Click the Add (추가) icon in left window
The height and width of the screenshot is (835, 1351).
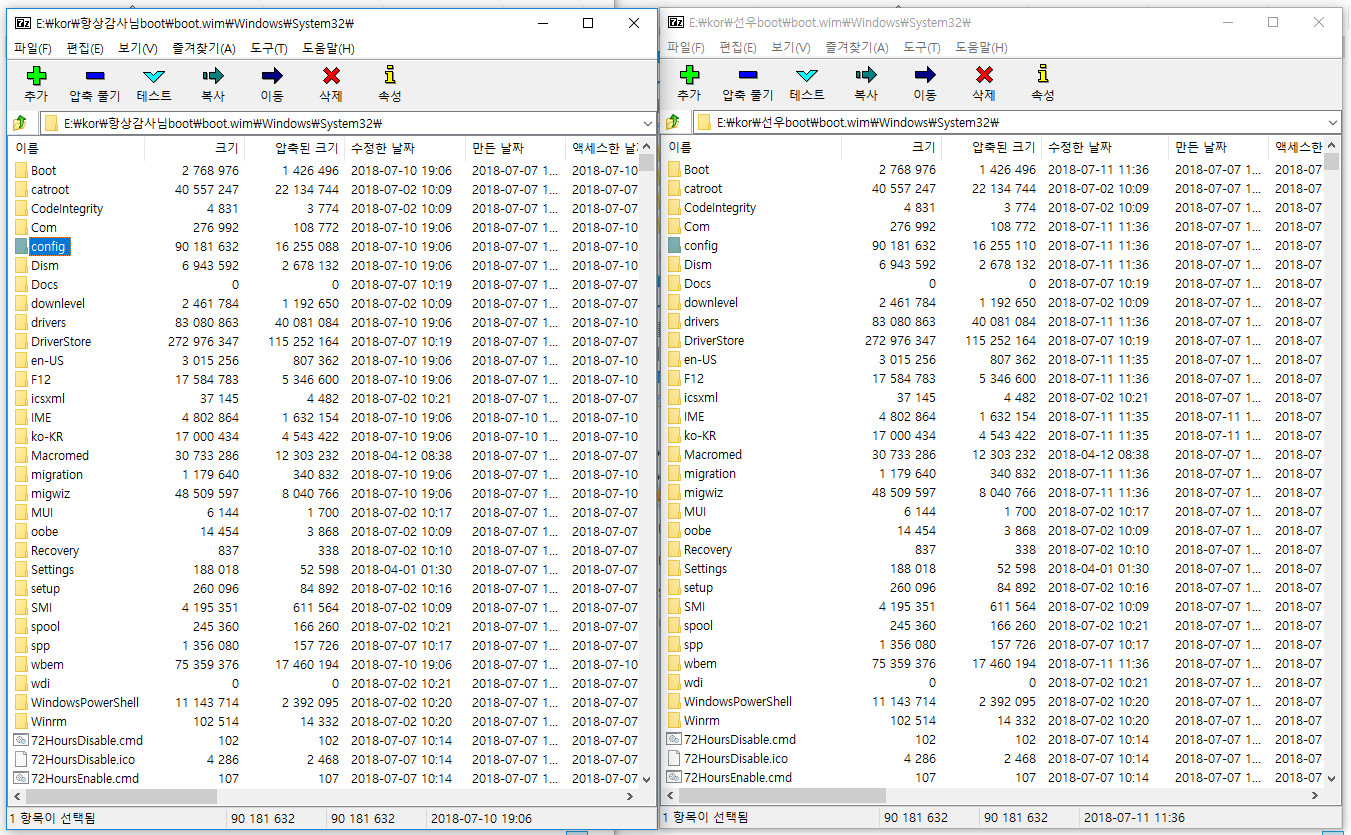36,76
